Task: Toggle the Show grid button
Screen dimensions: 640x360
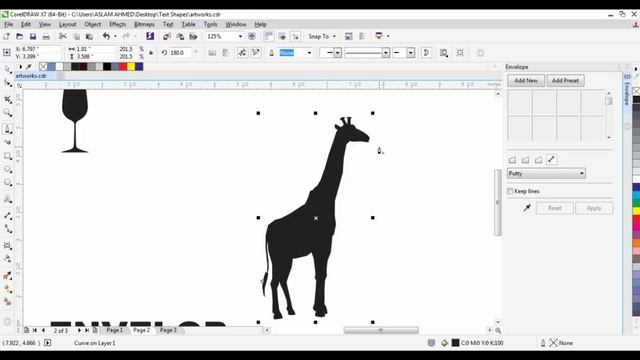Action: 282,36
